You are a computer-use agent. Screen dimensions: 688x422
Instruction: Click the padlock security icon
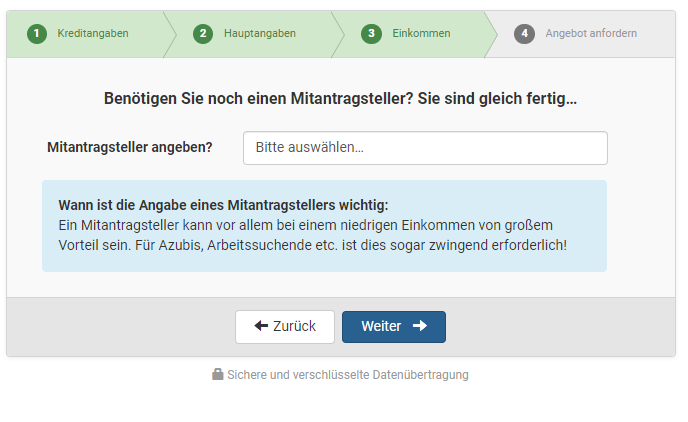tap(218, 374)
